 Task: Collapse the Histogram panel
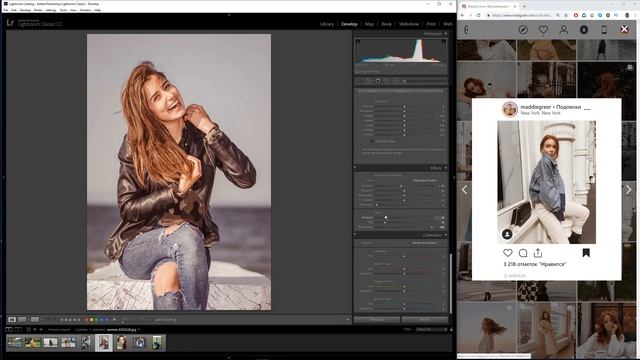point(445,33)
